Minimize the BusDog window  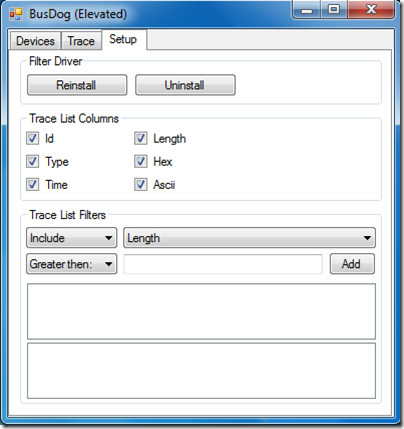[x=307, y=10]
